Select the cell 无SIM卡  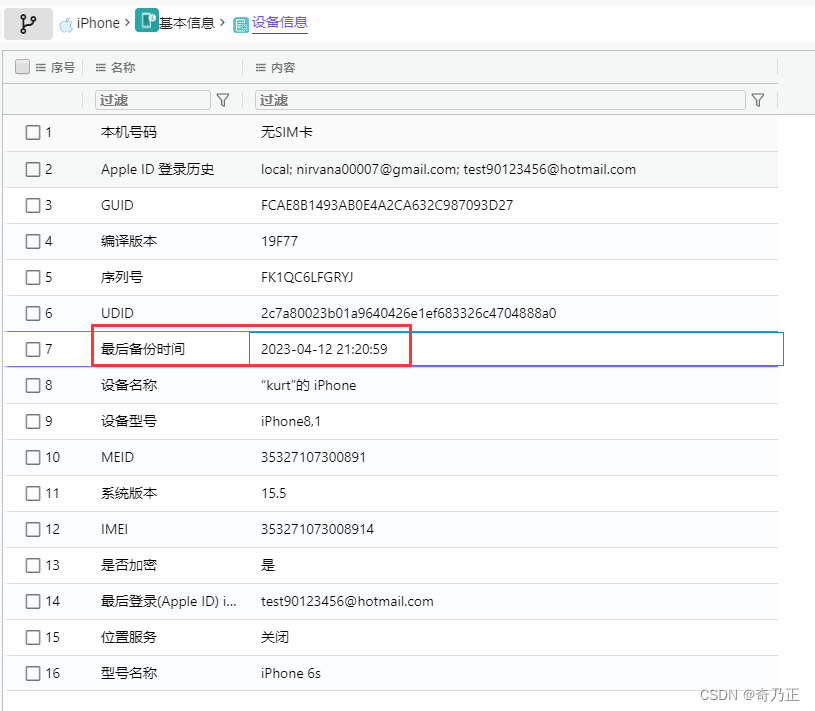286,133
